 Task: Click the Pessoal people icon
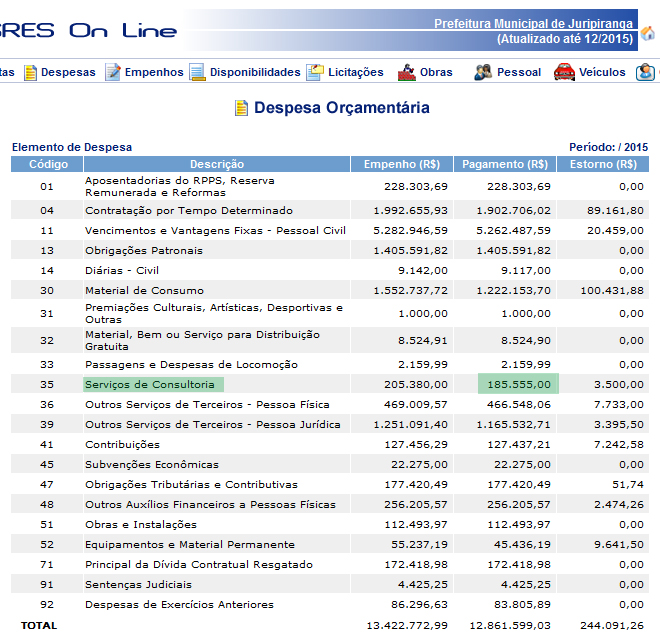(x=483, y=72)
